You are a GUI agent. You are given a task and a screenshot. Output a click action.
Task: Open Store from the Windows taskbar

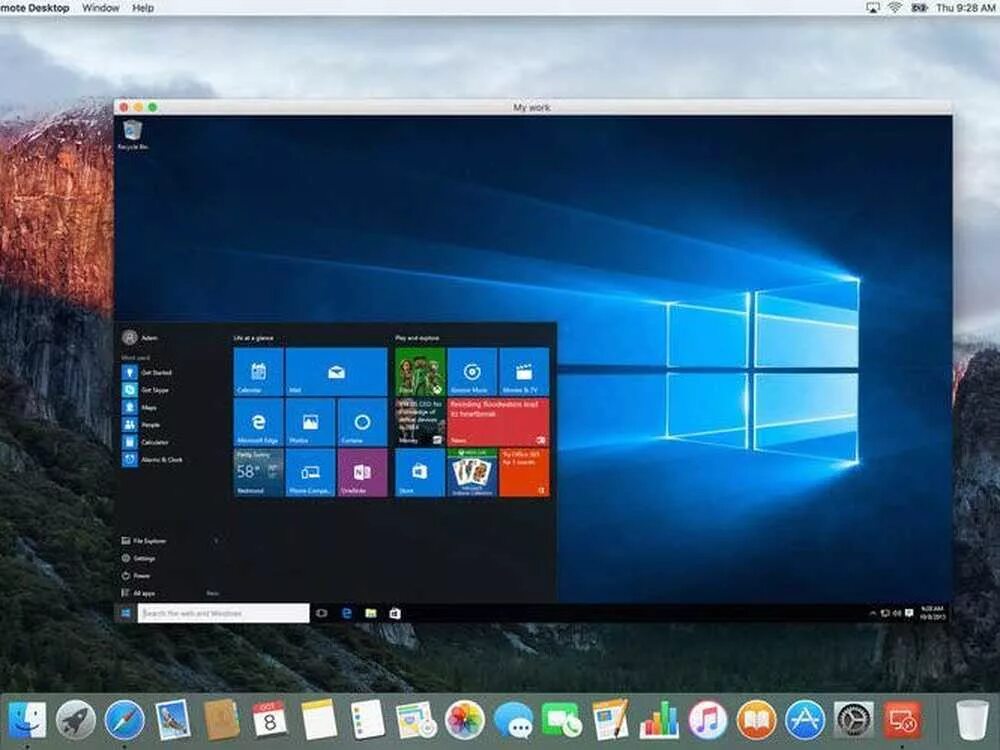[x=395, y=613]
